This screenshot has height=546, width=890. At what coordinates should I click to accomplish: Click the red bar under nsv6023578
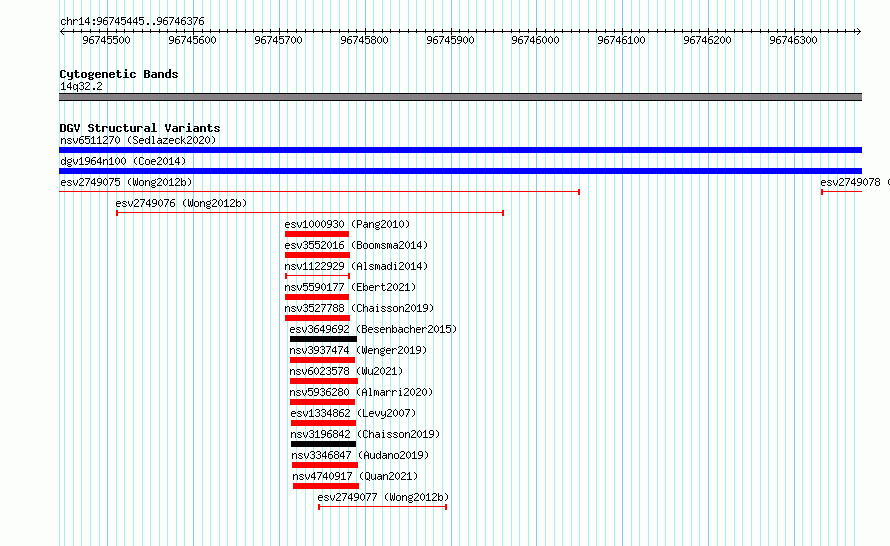coord(324,381)
